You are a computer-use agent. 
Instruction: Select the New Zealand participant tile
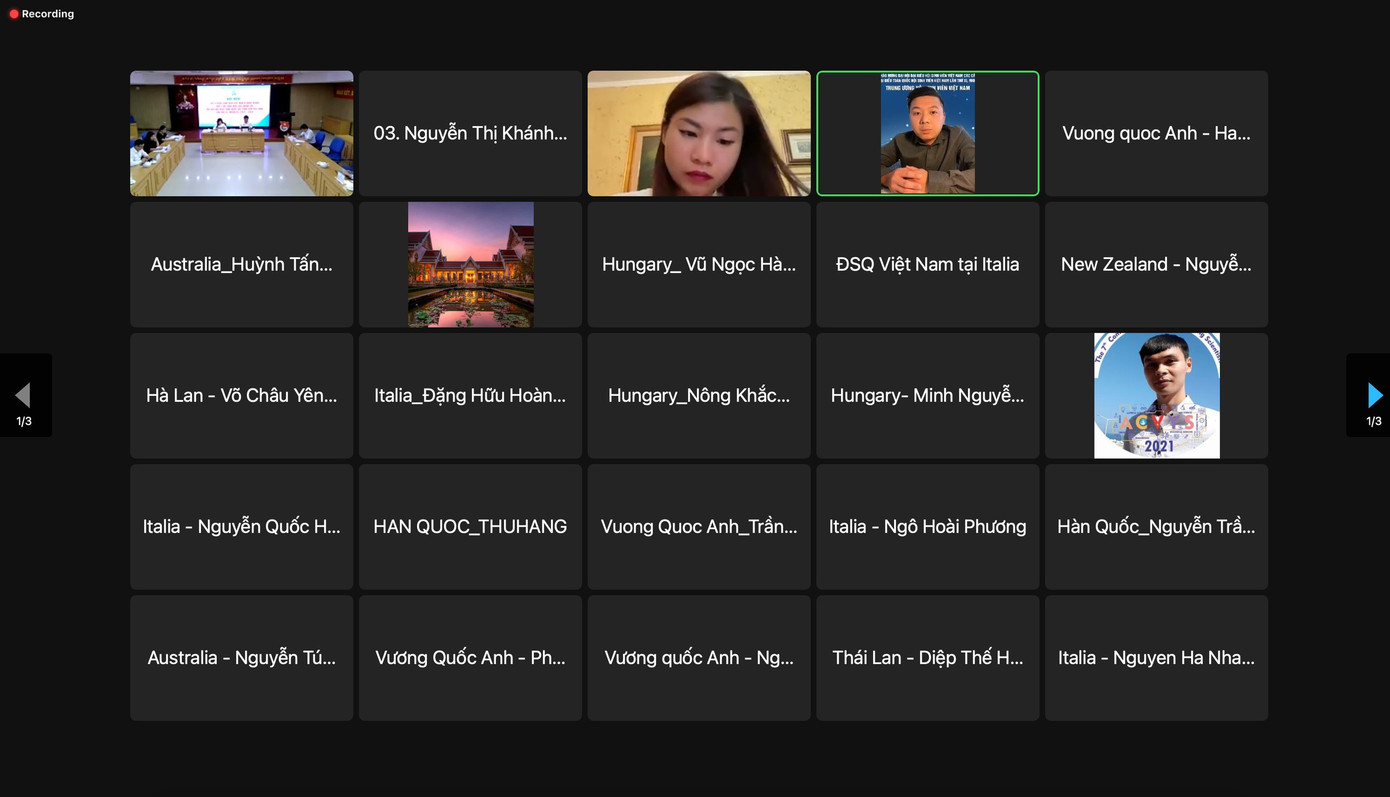pos(1156,264)
